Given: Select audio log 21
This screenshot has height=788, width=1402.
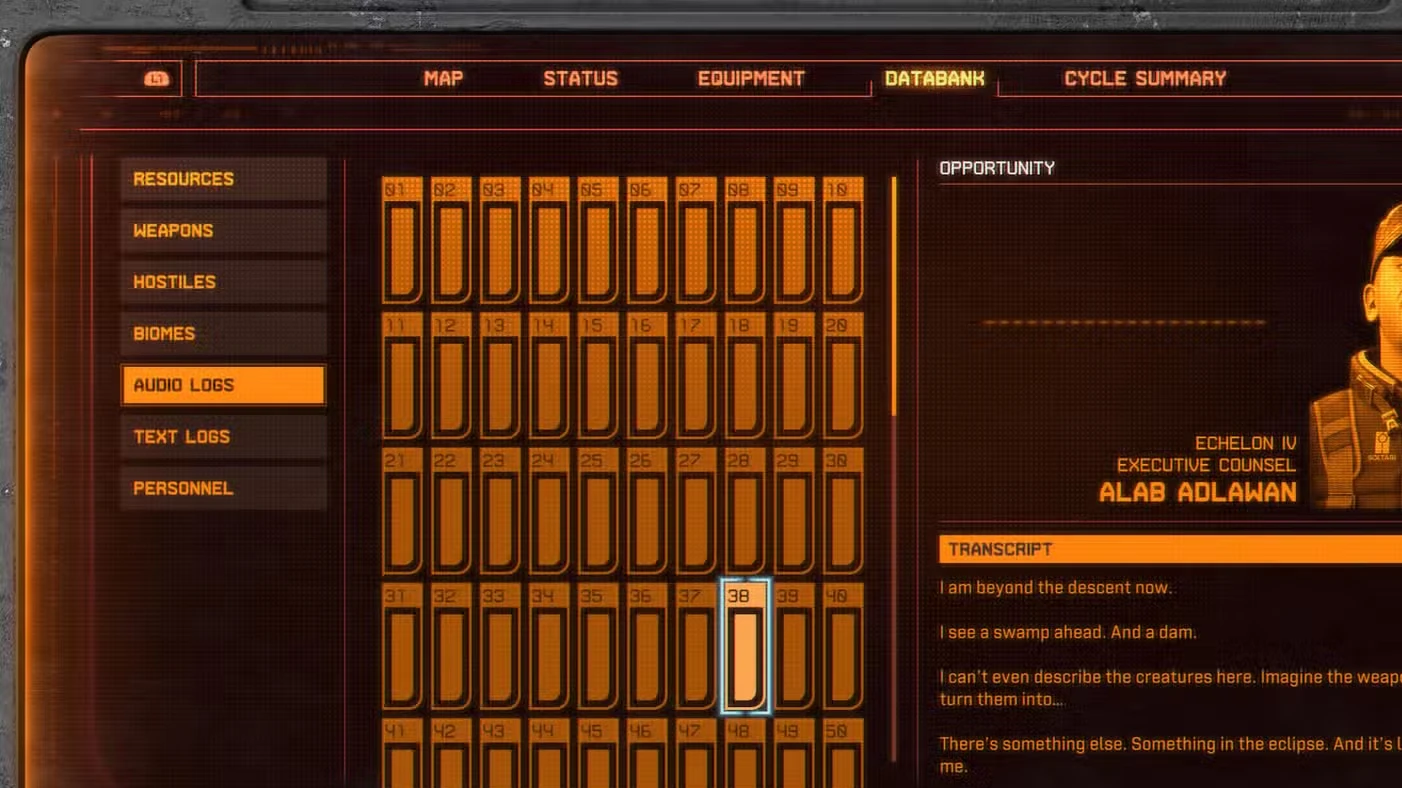Looking at the screenshot, I should pos(402,511).
